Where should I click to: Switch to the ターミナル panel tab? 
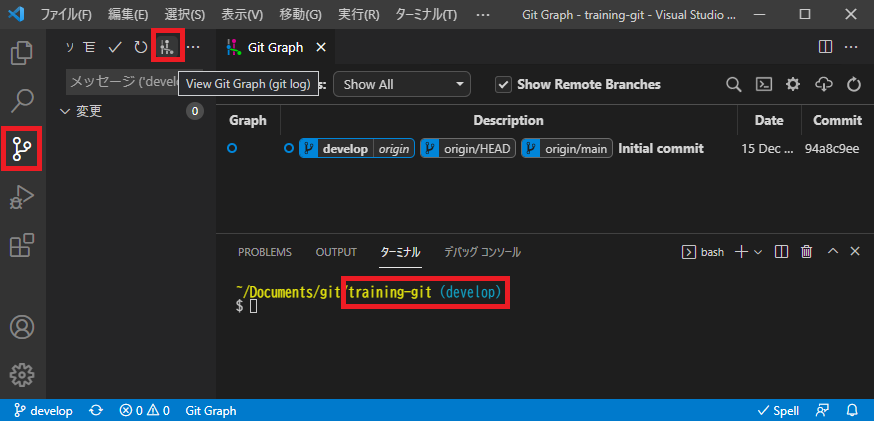(400, 252)
